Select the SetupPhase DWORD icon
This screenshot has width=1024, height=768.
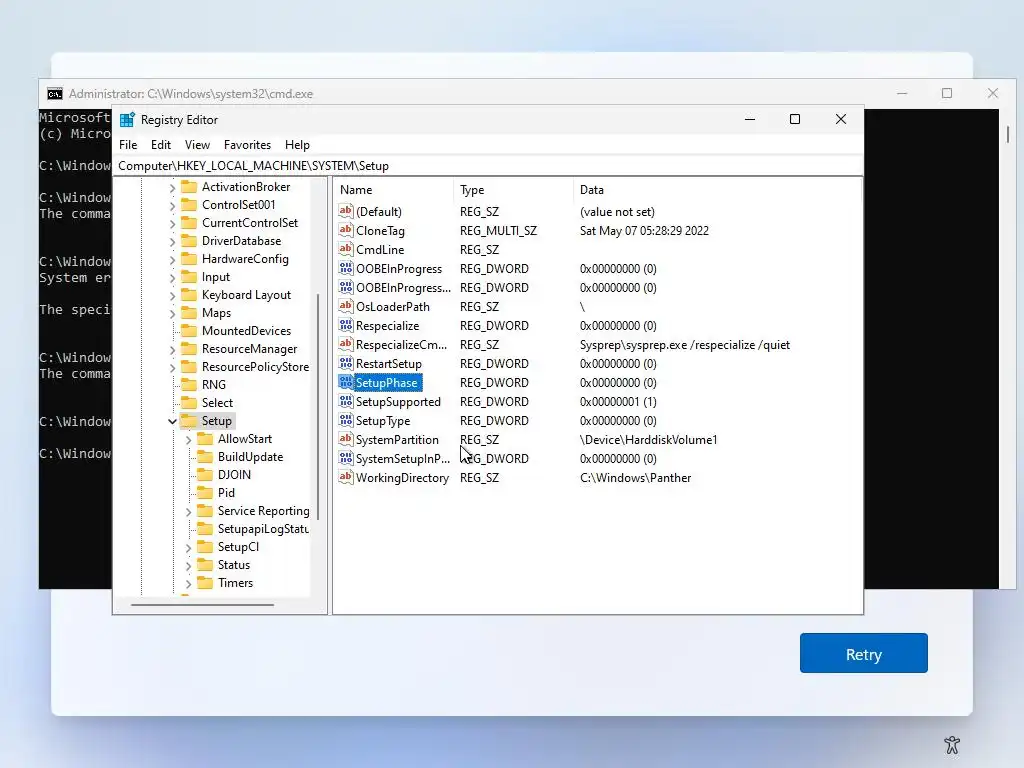[x=345, y=382]
